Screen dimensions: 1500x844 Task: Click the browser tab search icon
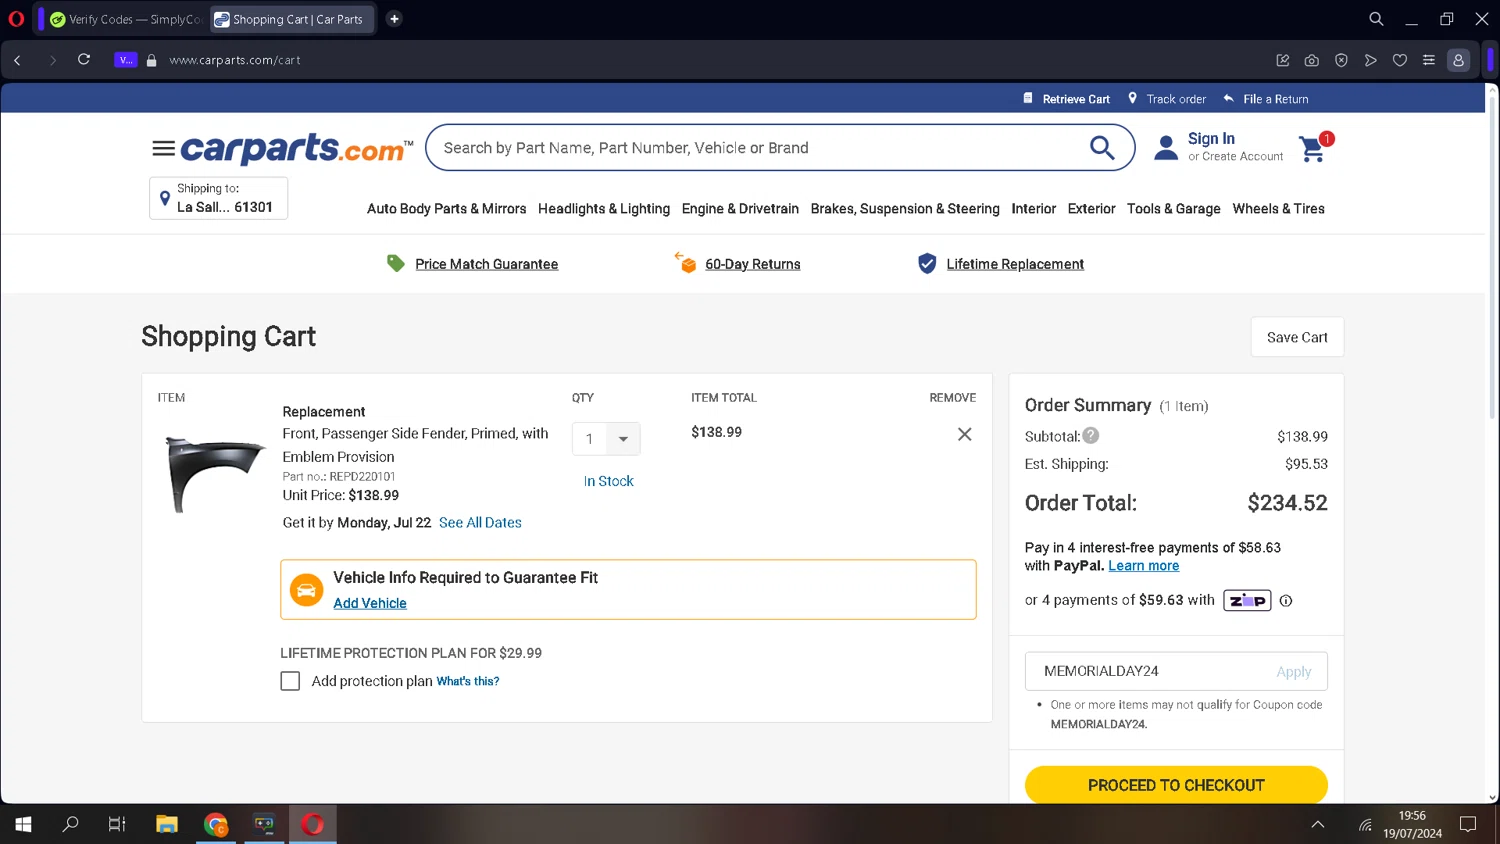click(x=1376, y=19)
